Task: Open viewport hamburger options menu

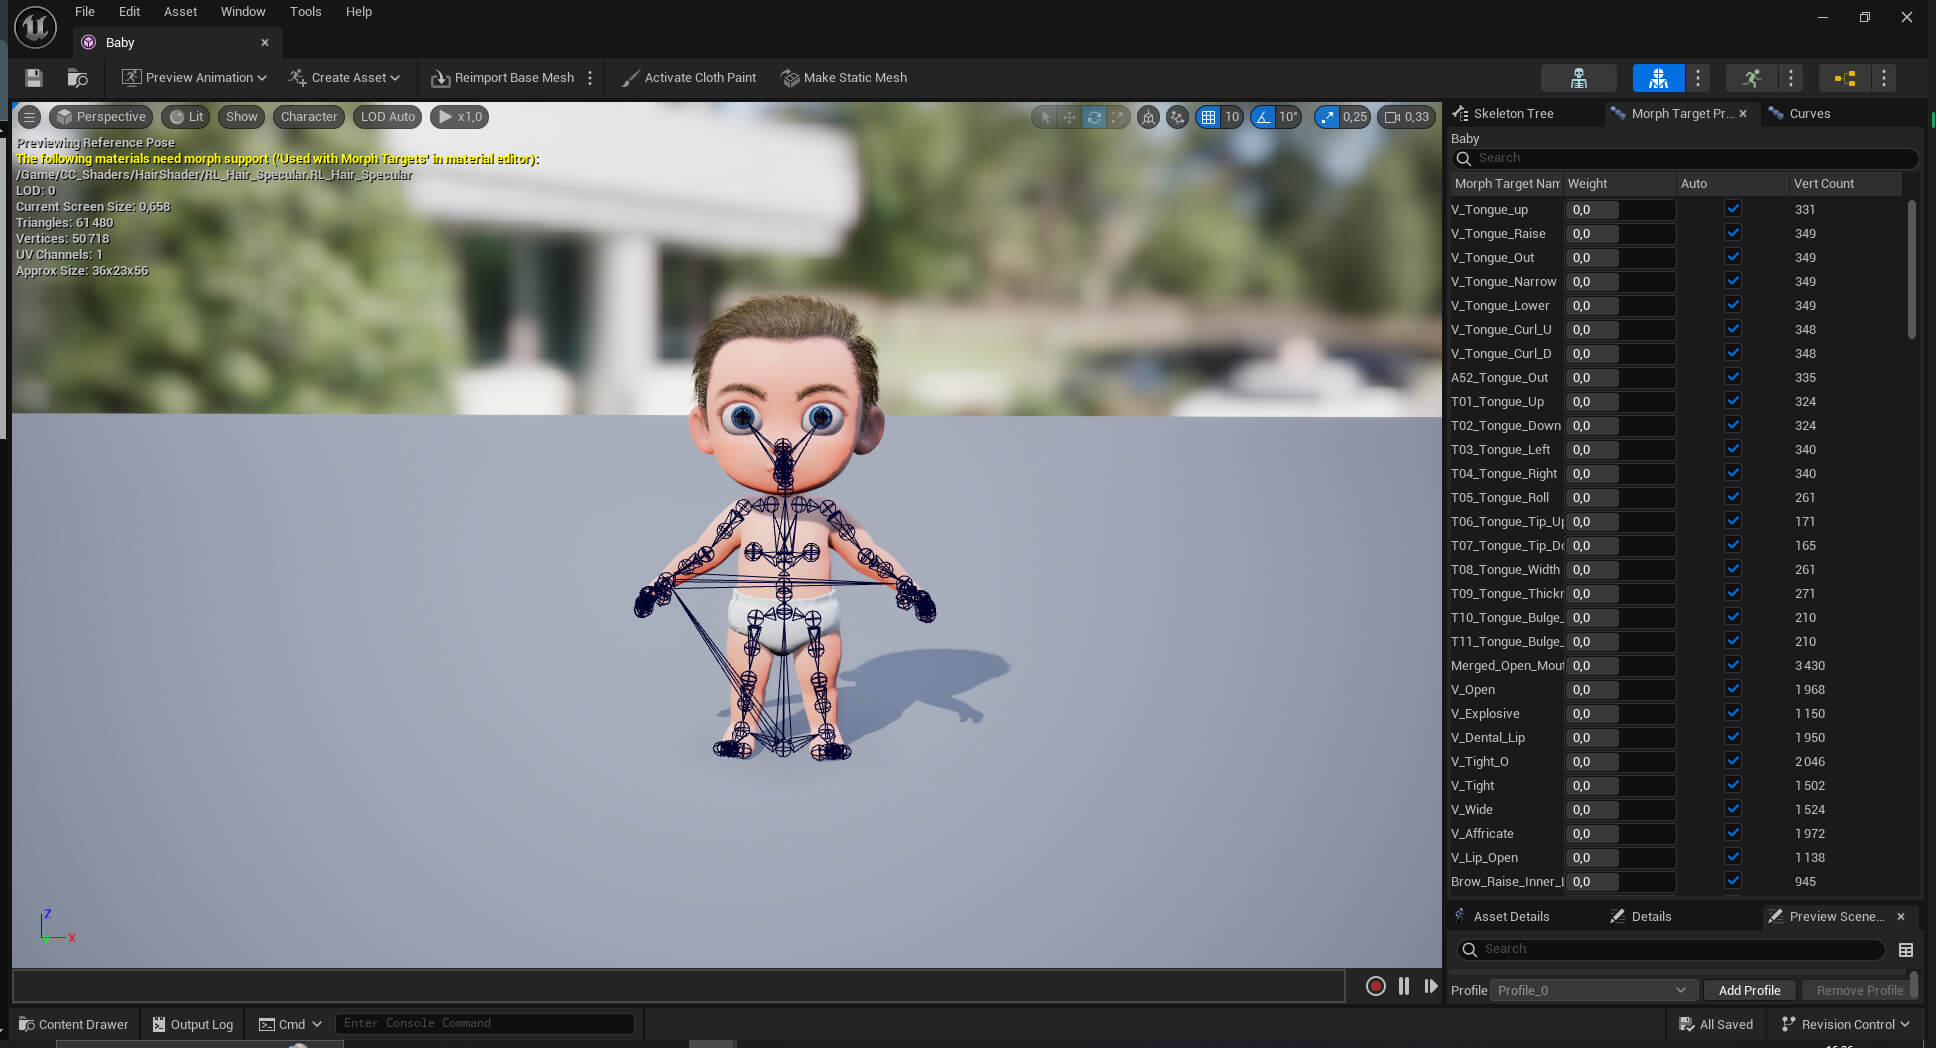Action: 30,117
